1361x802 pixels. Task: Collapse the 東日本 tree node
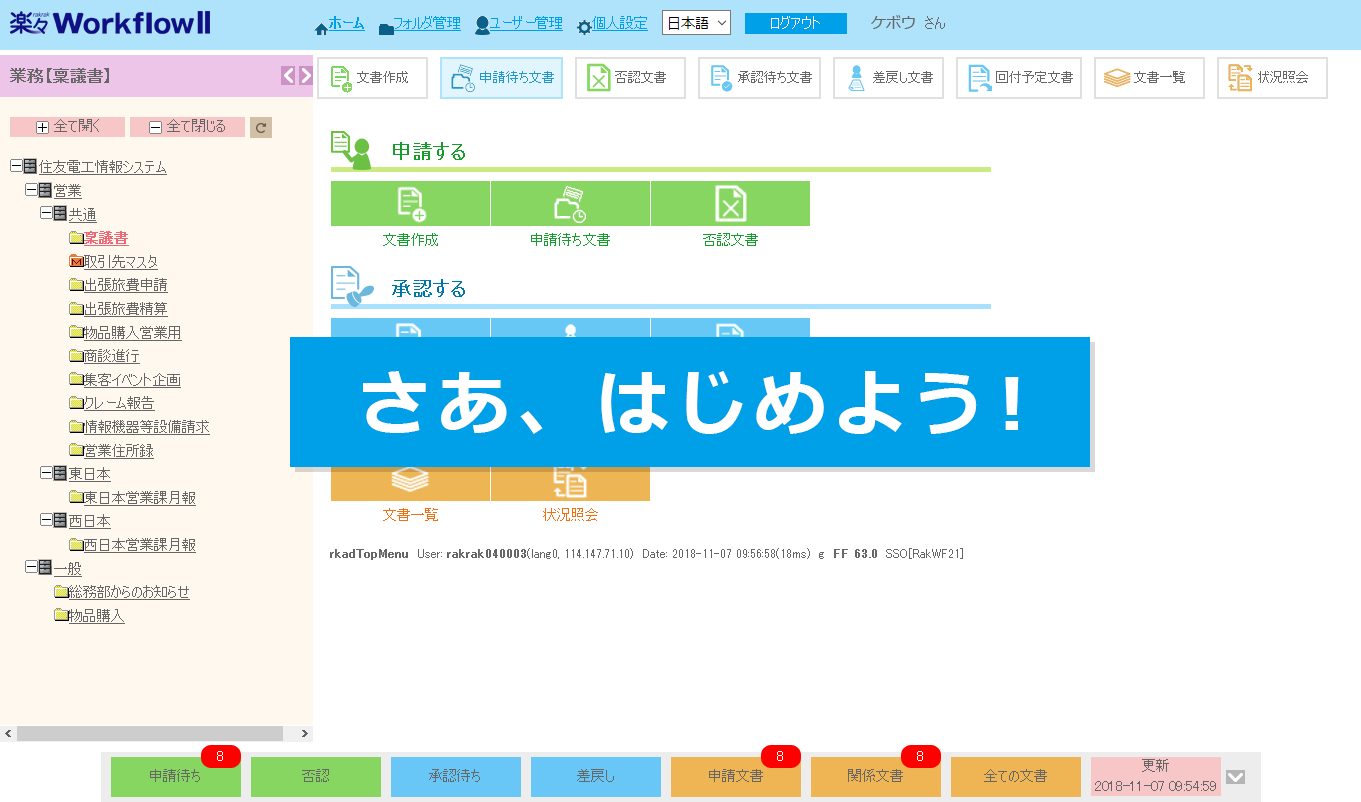click(46, 474)
